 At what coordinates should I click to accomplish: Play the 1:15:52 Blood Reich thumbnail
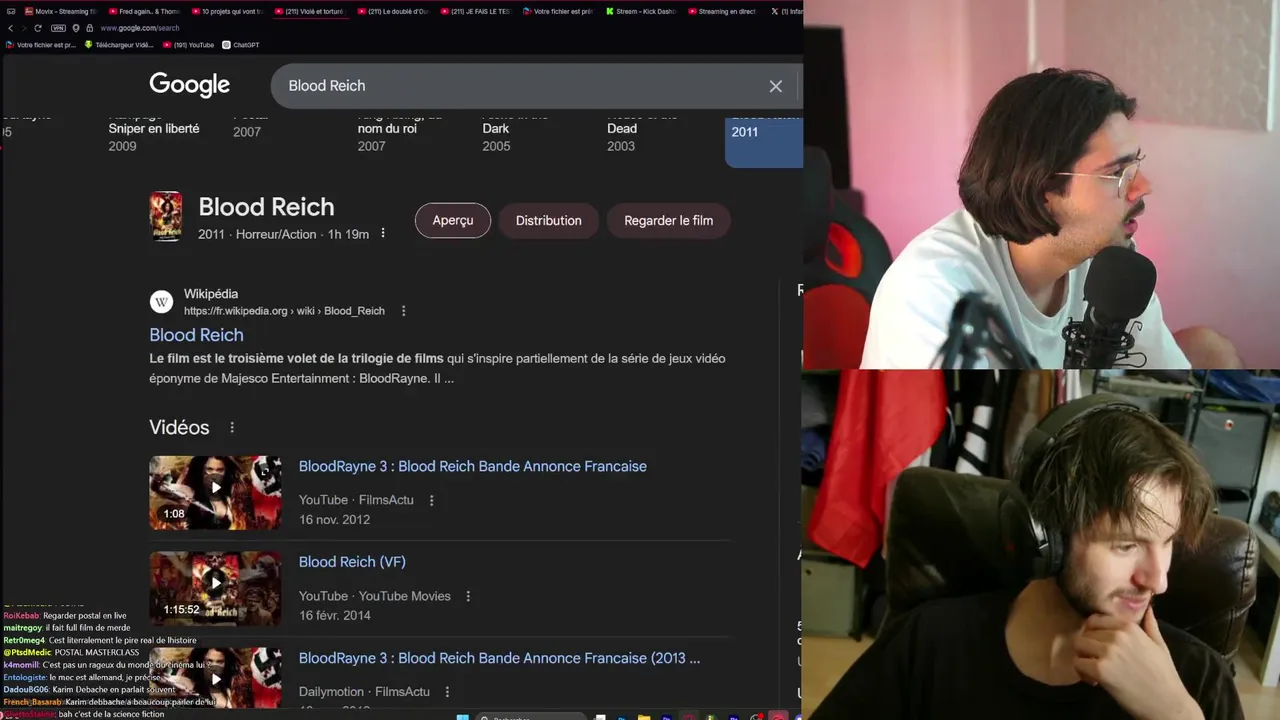(215, 589)
